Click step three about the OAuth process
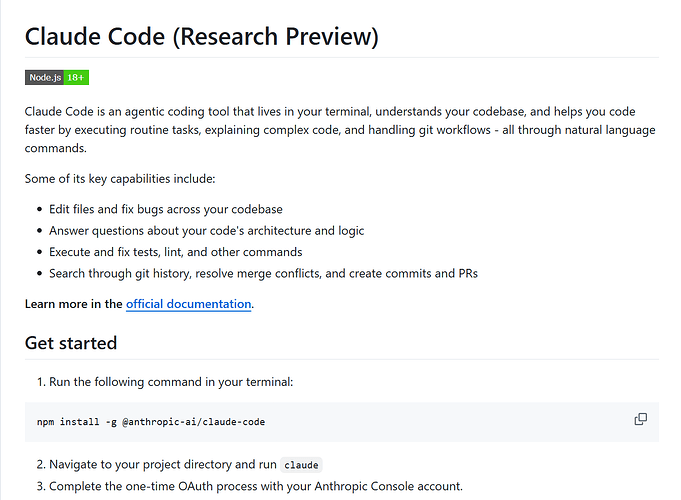Viewport: 681px width, 500px height. point(256,486)
